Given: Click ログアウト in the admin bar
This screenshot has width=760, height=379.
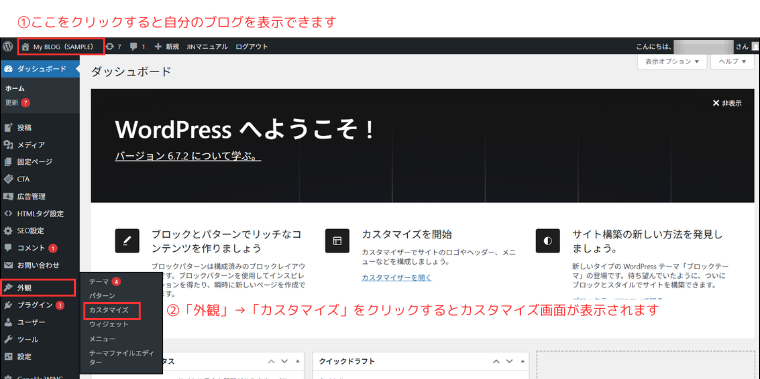Looking at the screenshot, I should [x=252, y=47].
